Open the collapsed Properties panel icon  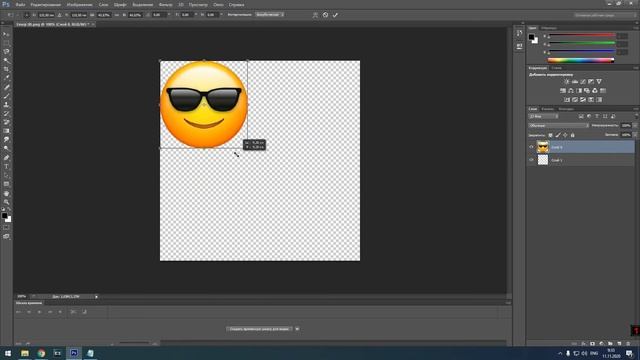[519, 47]
